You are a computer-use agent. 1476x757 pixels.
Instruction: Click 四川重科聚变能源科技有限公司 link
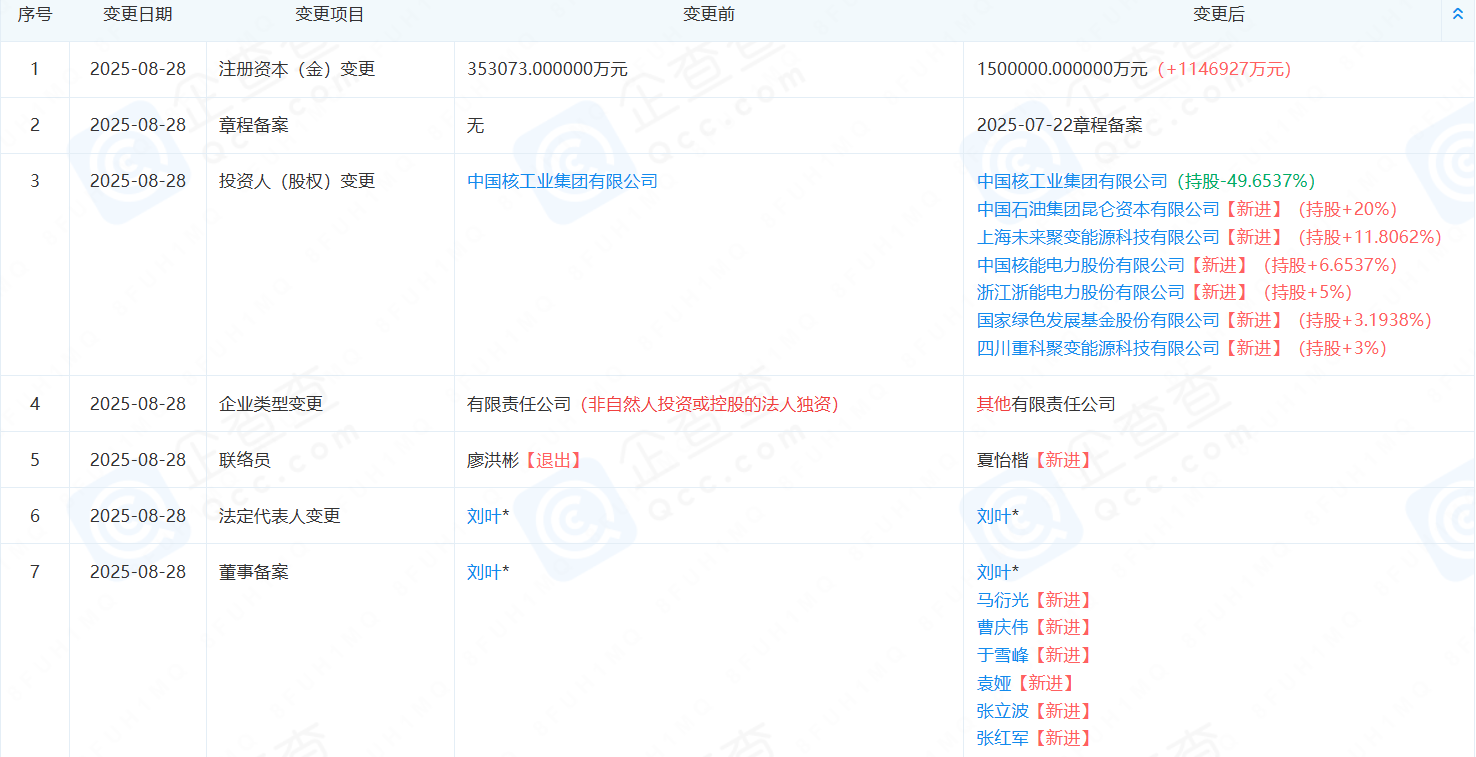point(1098,348)
